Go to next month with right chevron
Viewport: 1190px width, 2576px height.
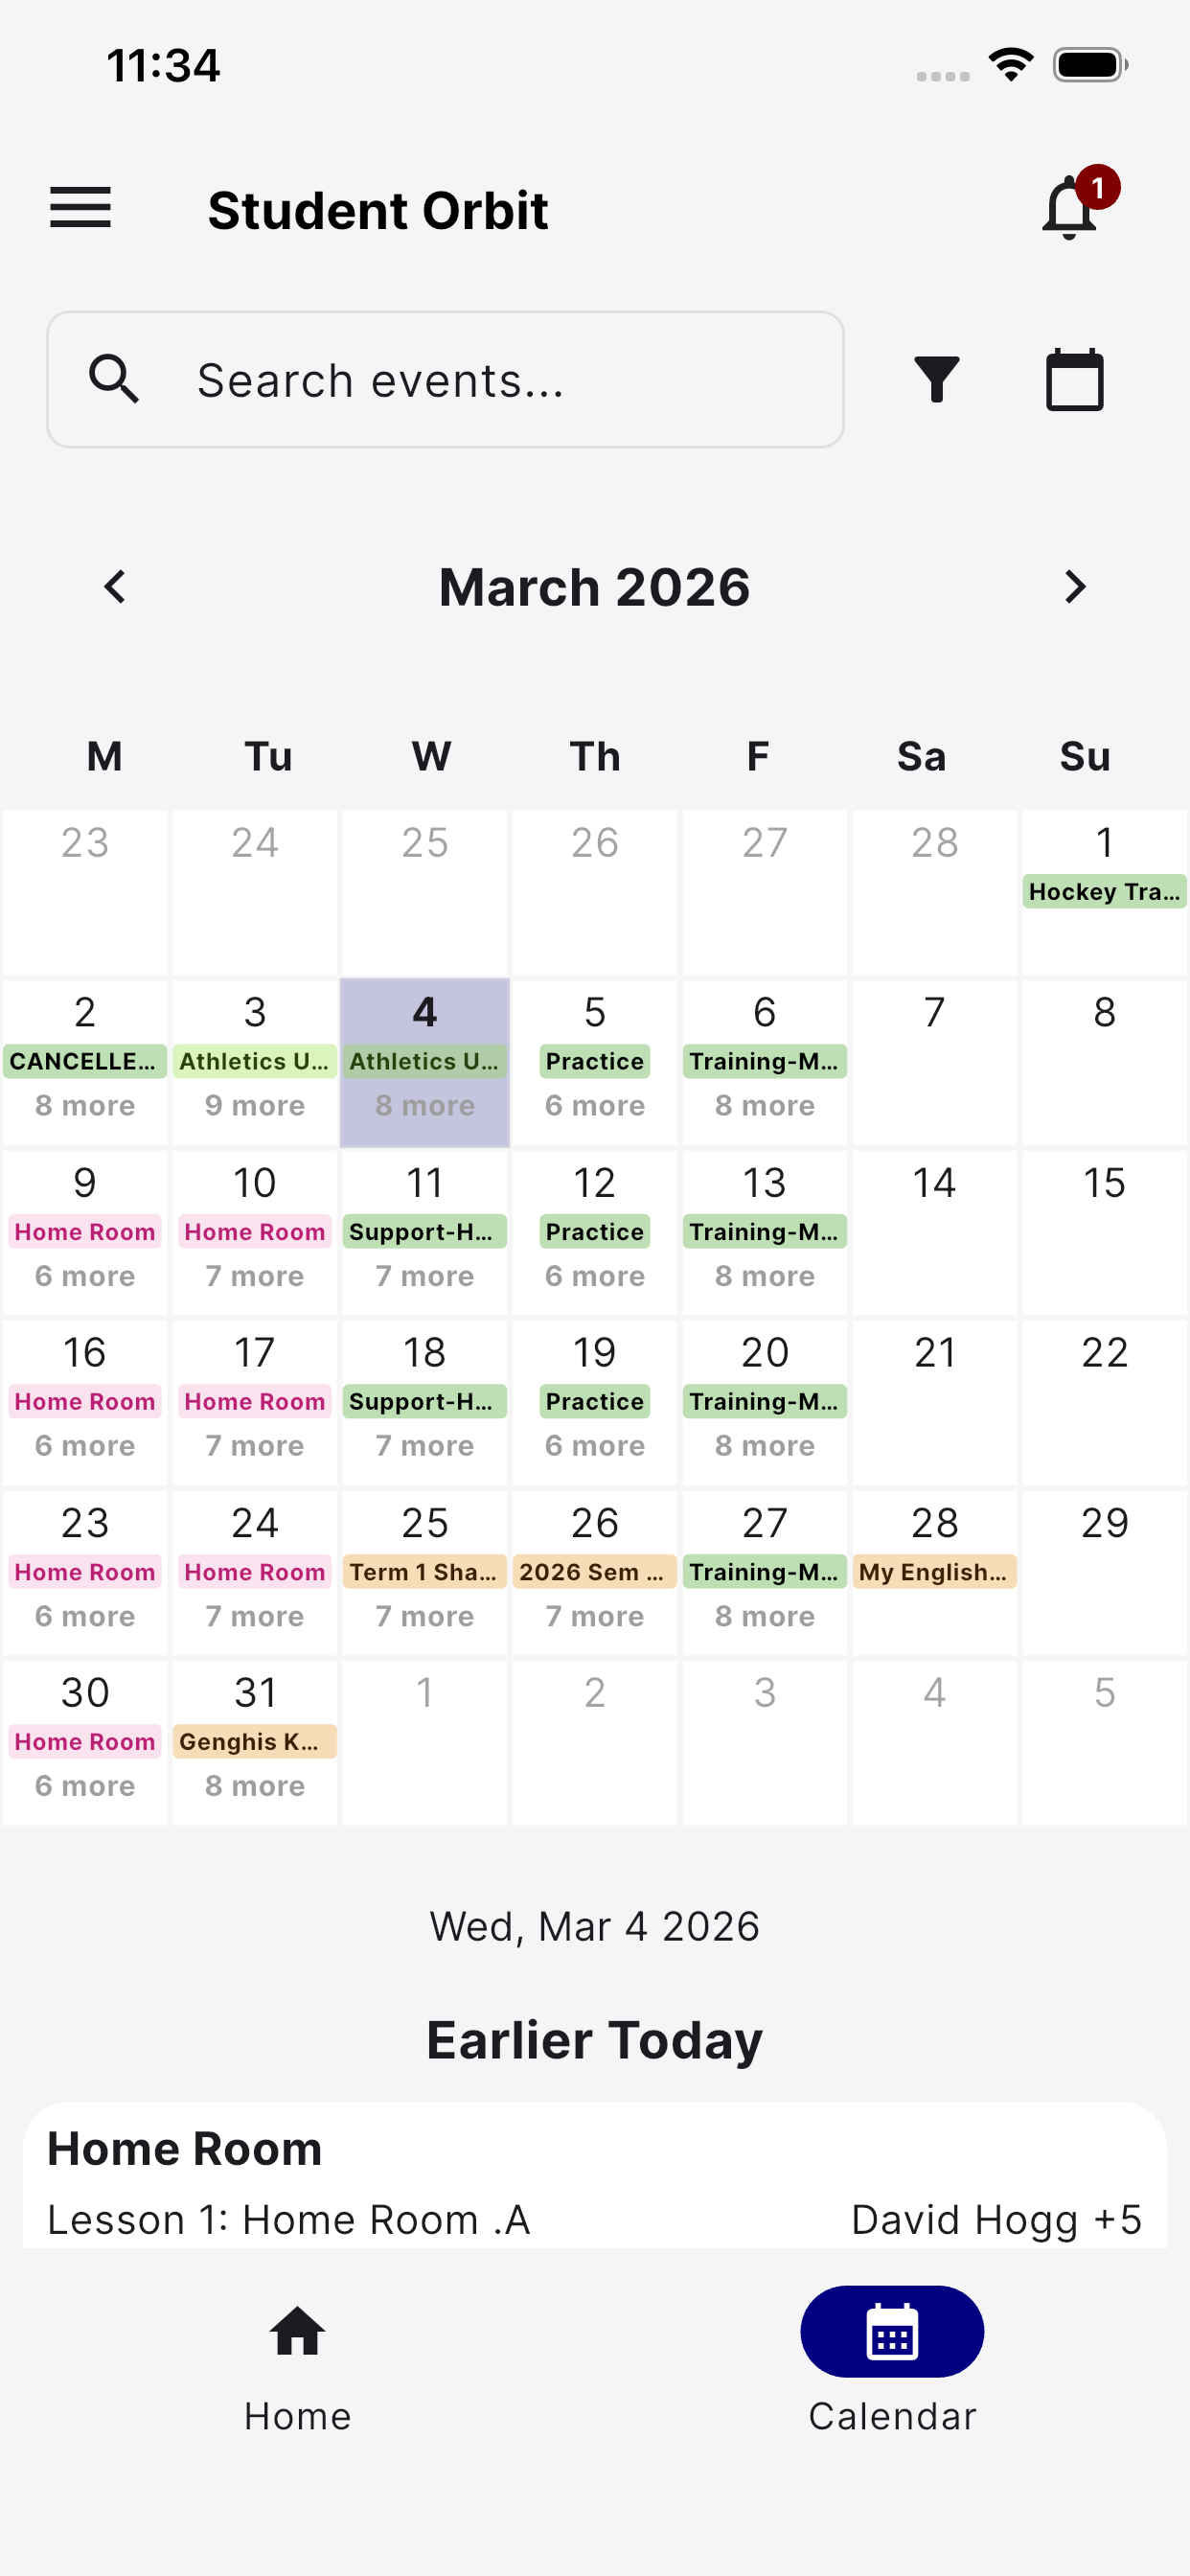click(1075, 587)
